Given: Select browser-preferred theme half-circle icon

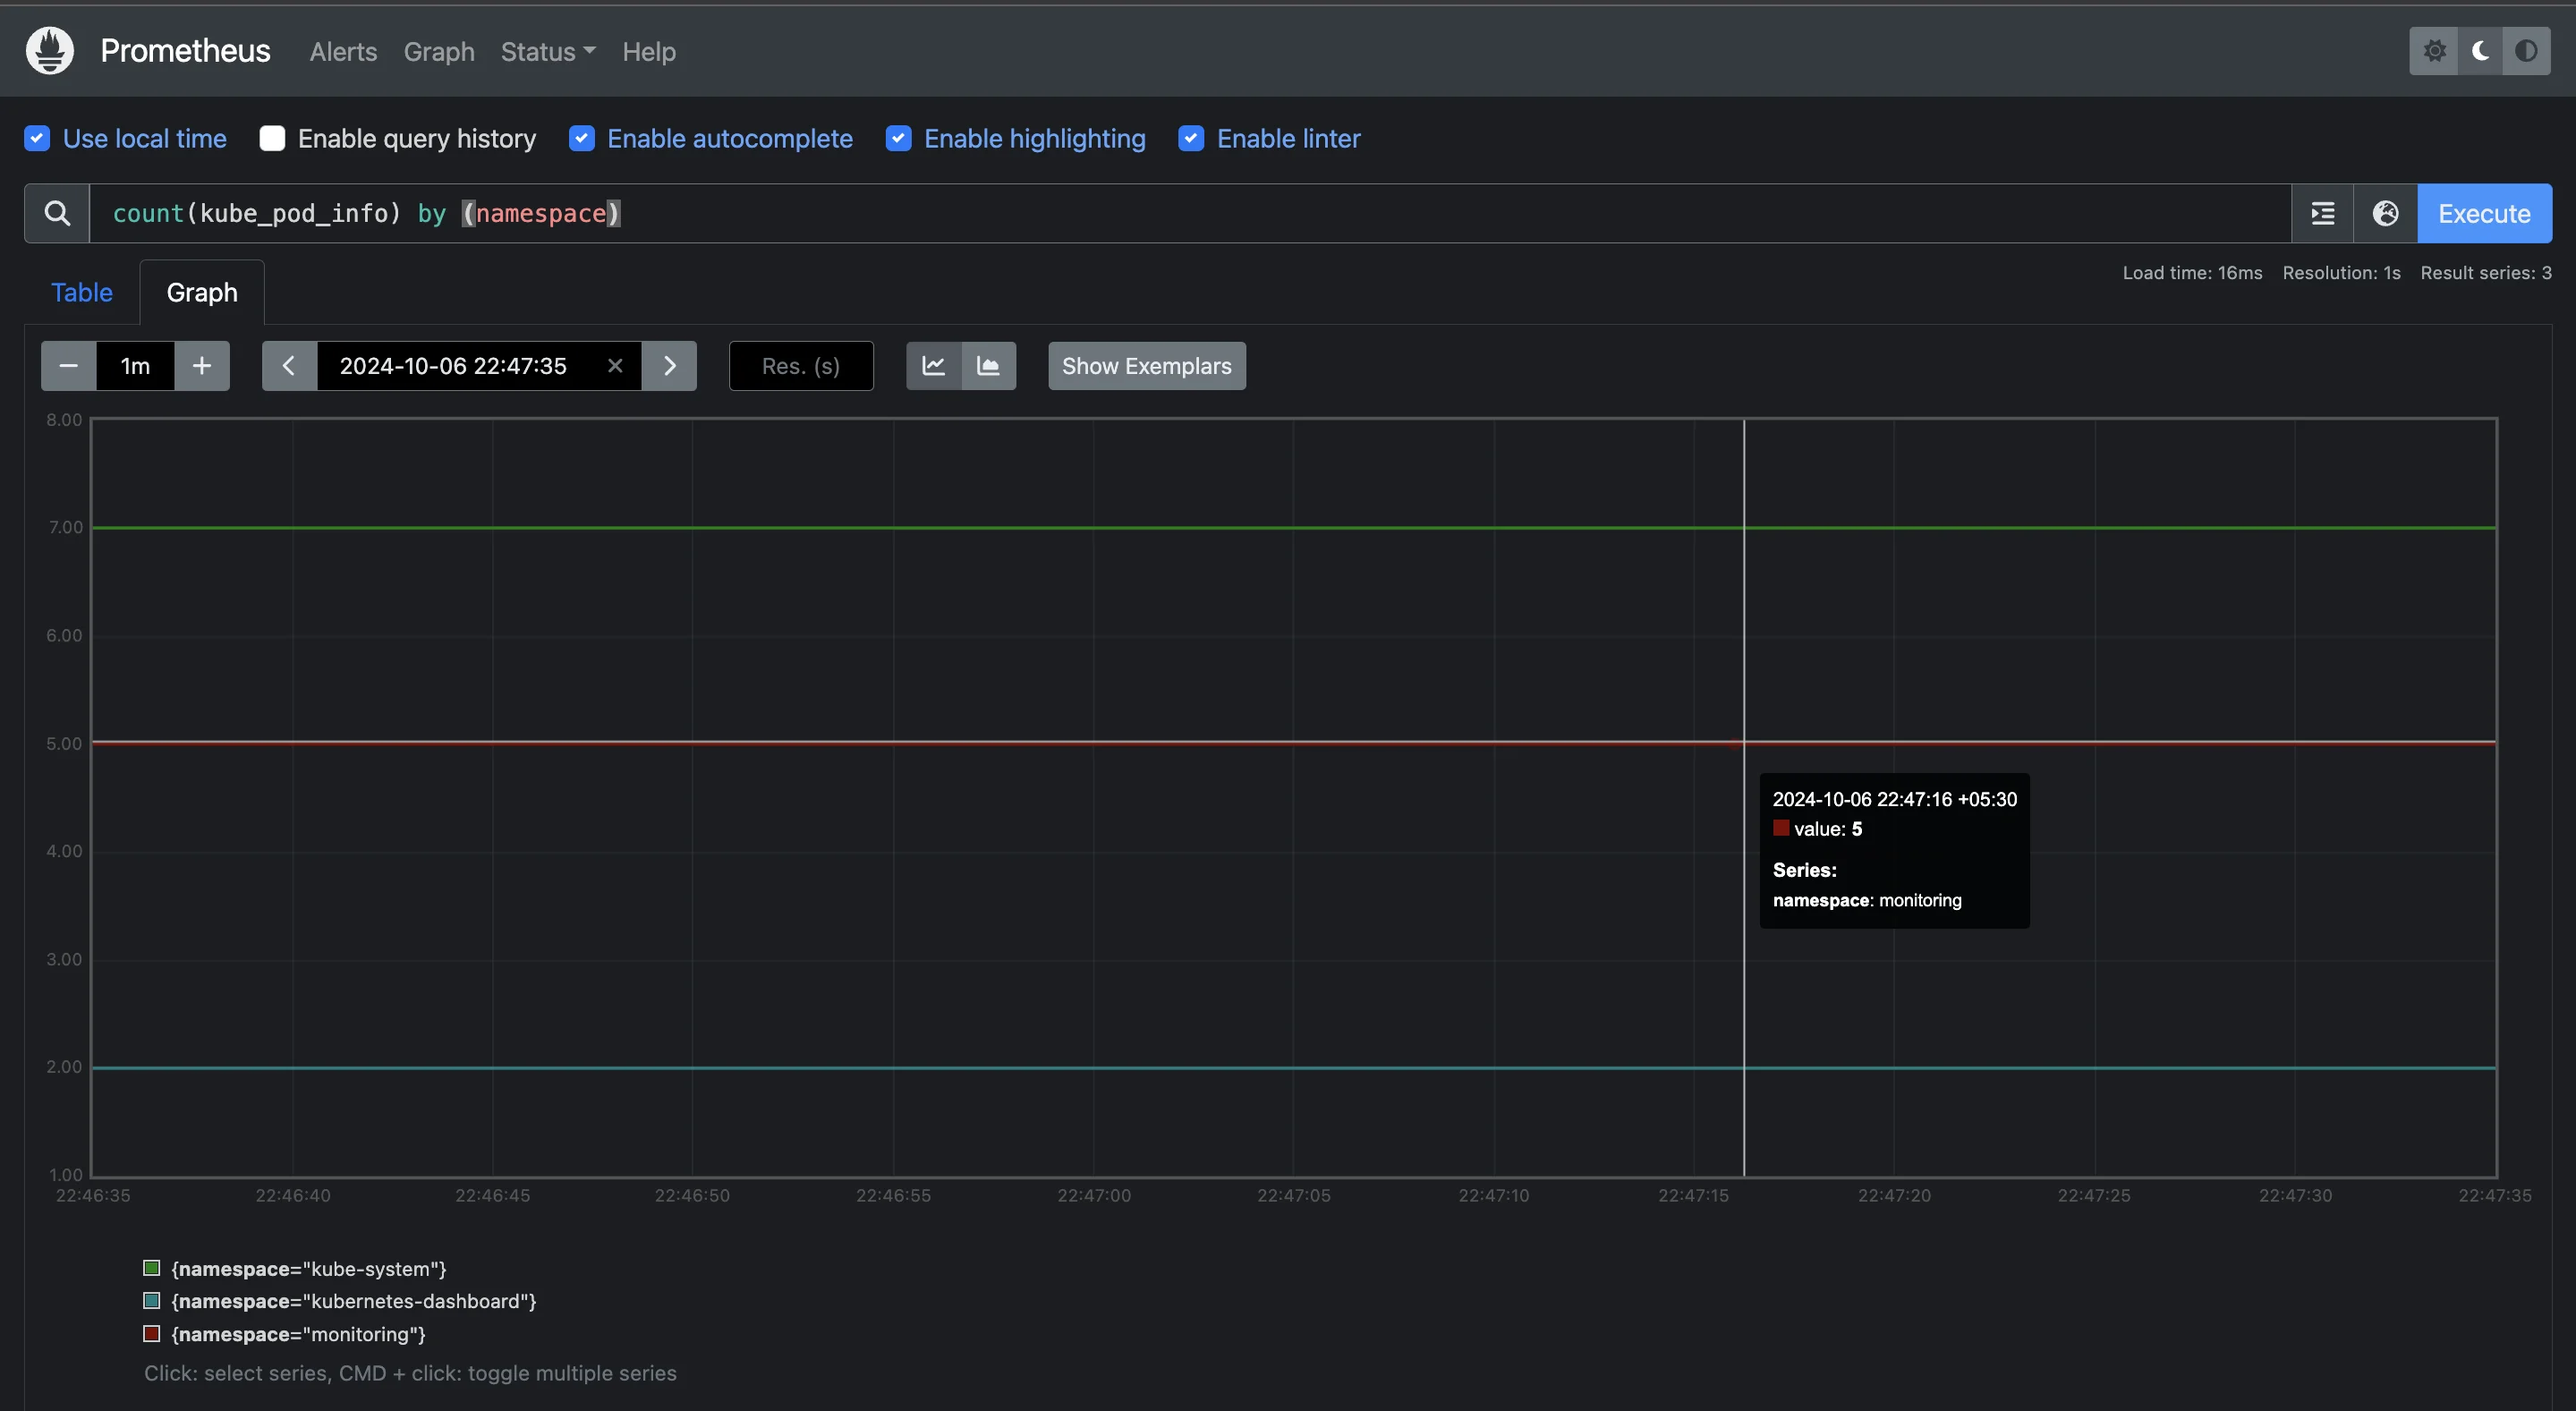Looking at the screenshot, I should click(2526, 51).
